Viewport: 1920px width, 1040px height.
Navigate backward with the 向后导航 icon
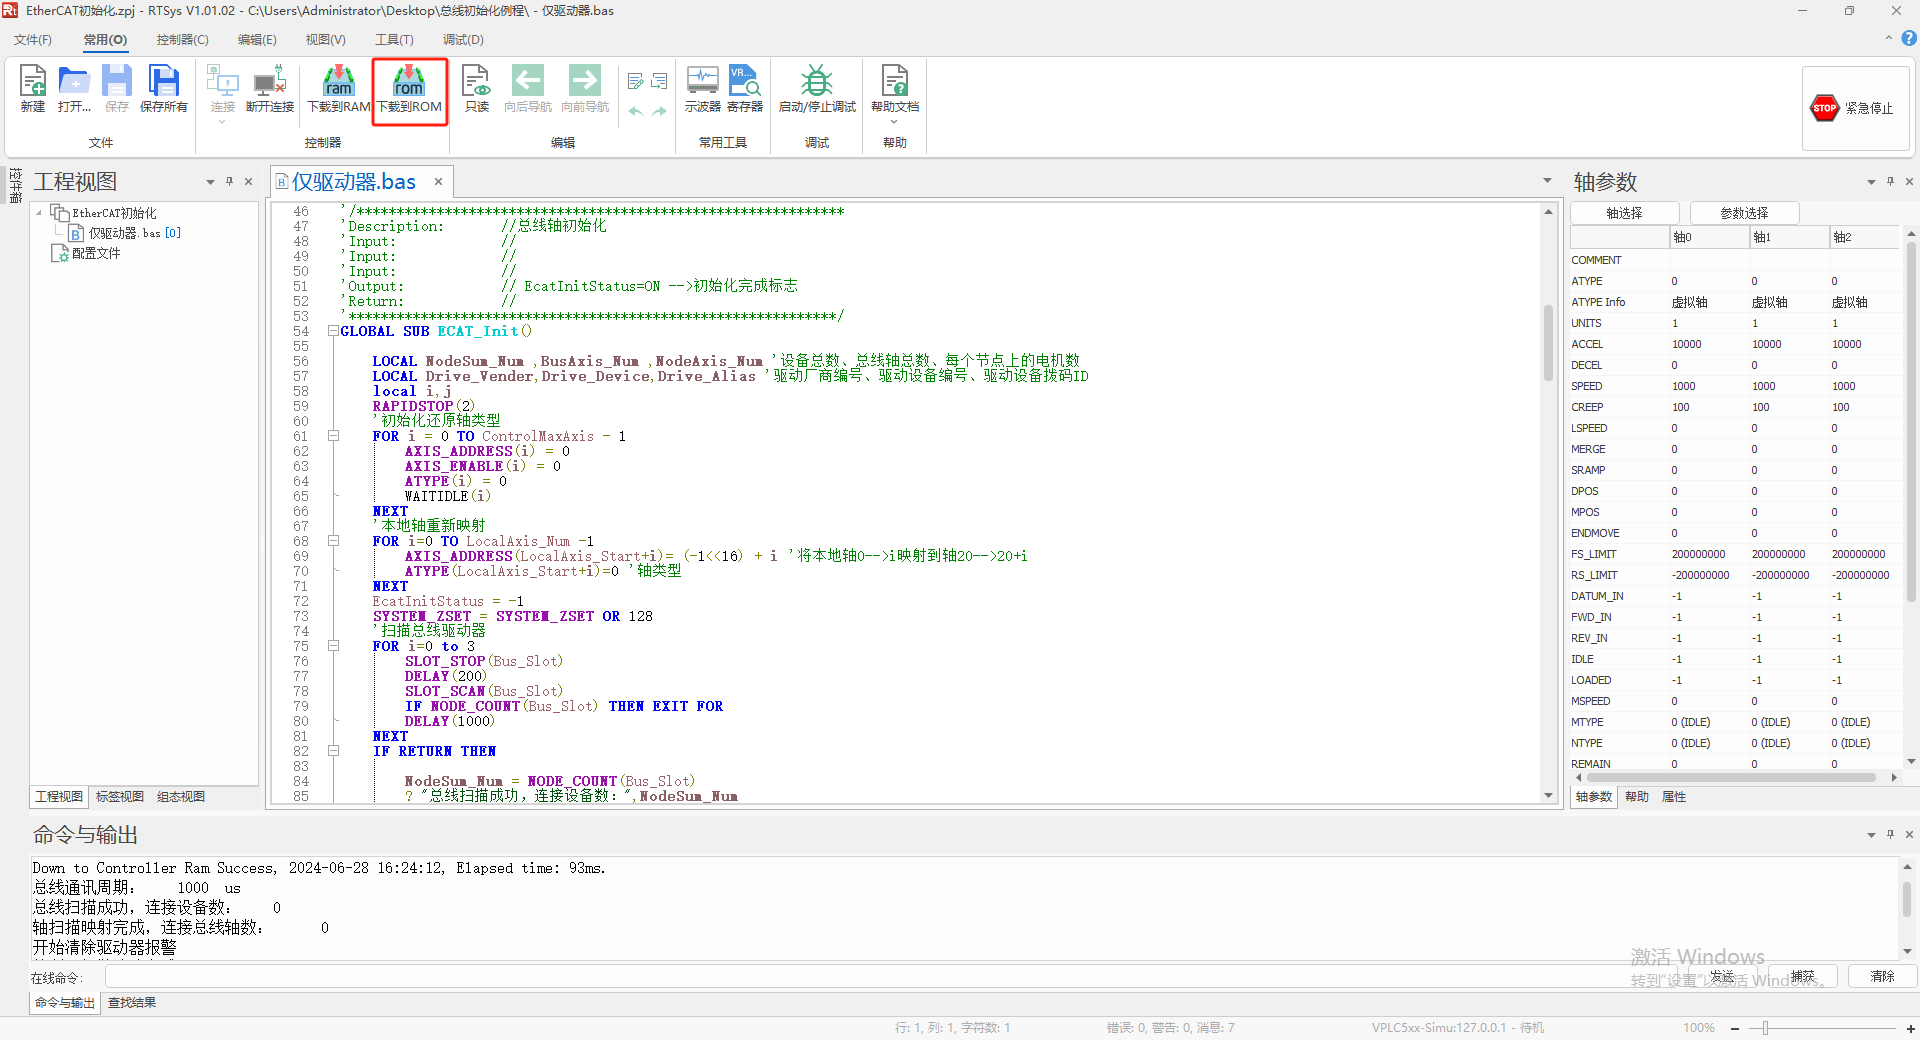click(x=527, y=89)
